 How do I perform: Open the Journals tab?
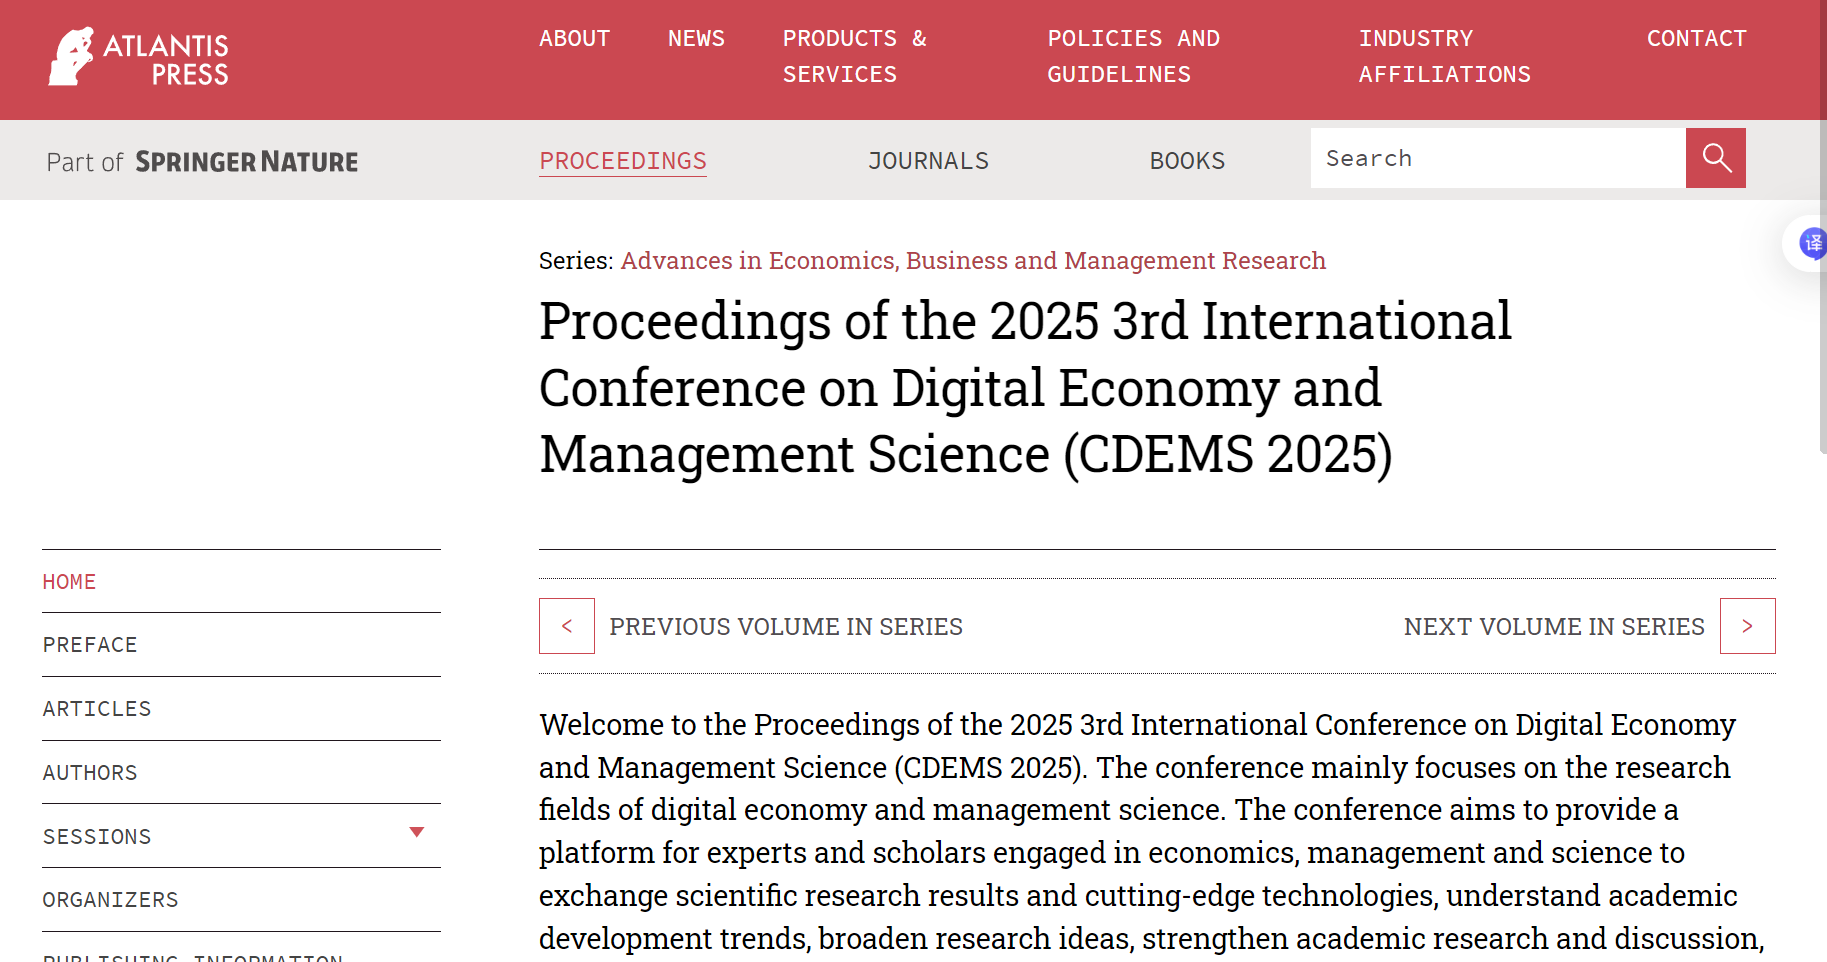click(x=928, y=161)
